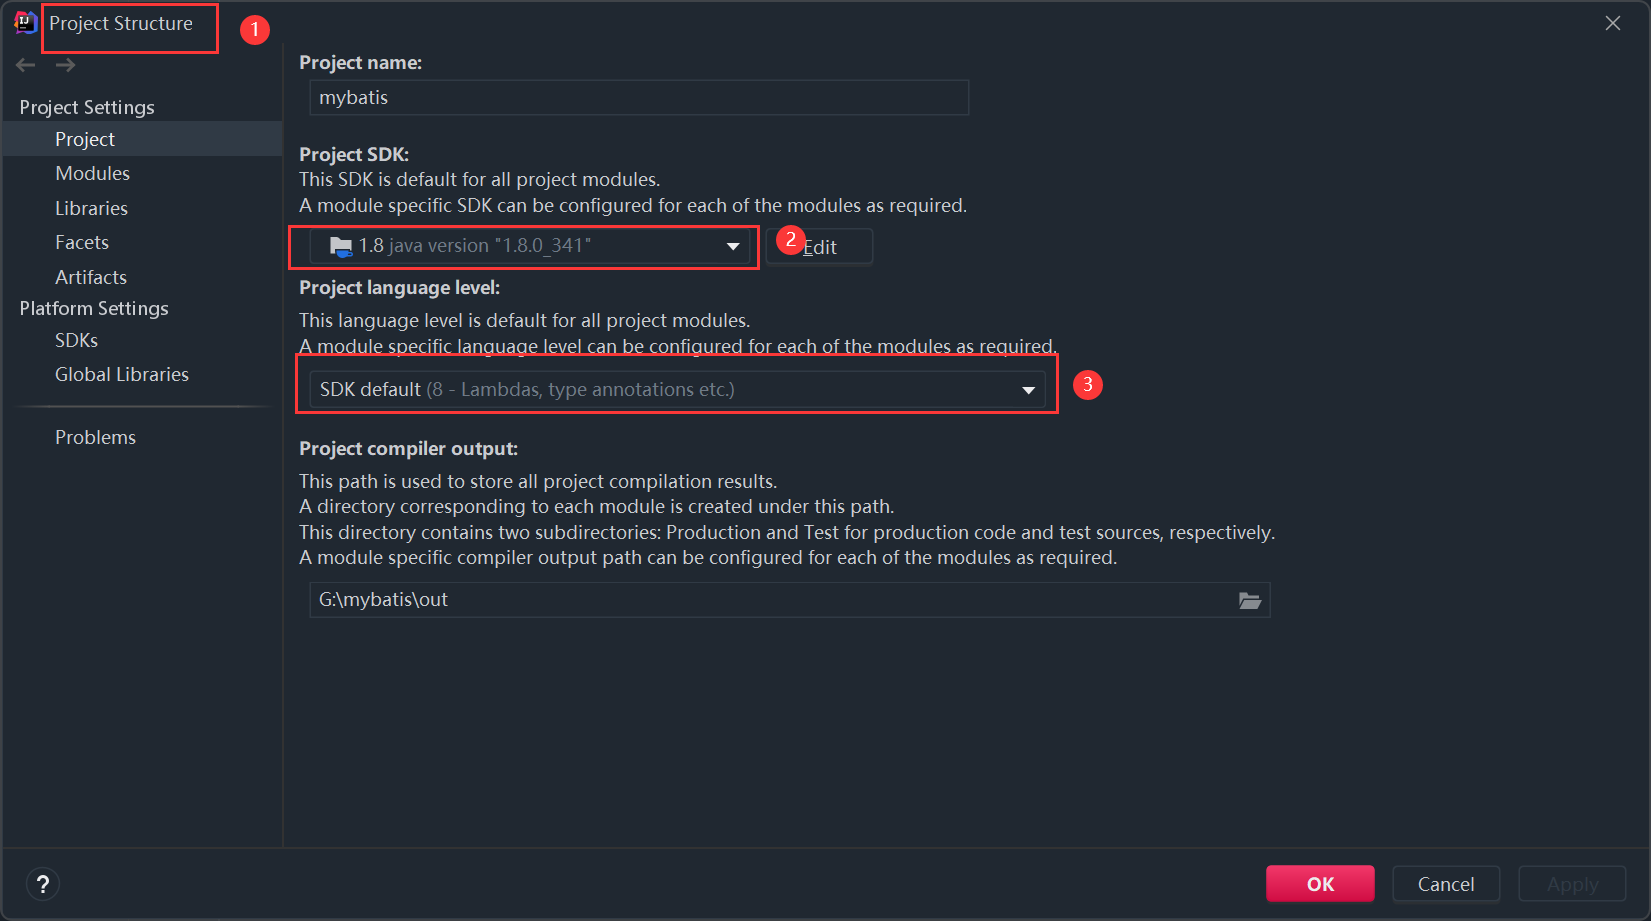
Task: Click the Cancel button
Action: tap(1445, 884)
